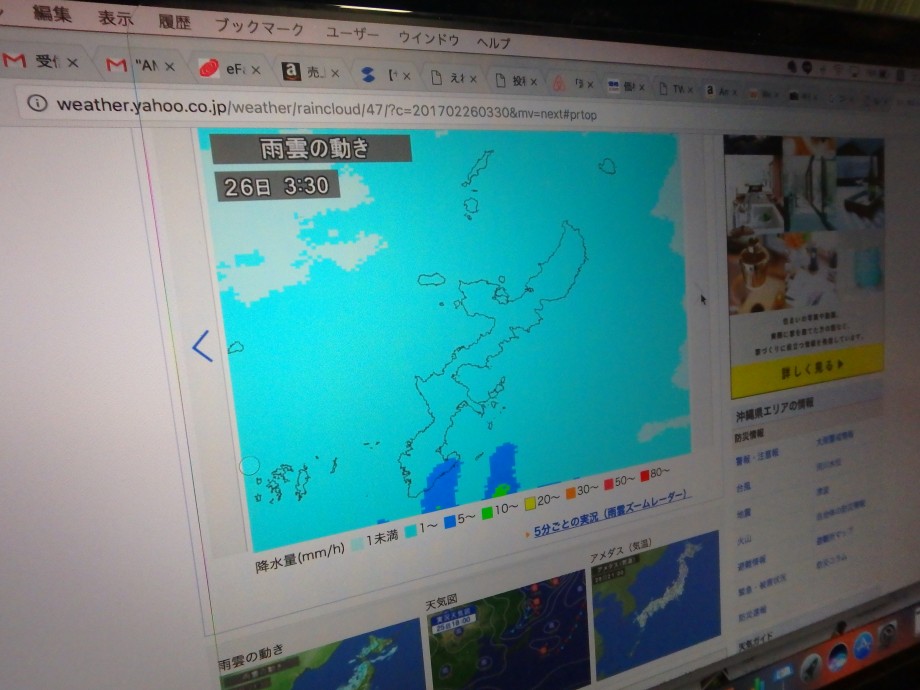Screen dimensions: 920x690
Task: Click the 1未満 legend color swatch
Action: coord(357,544)
